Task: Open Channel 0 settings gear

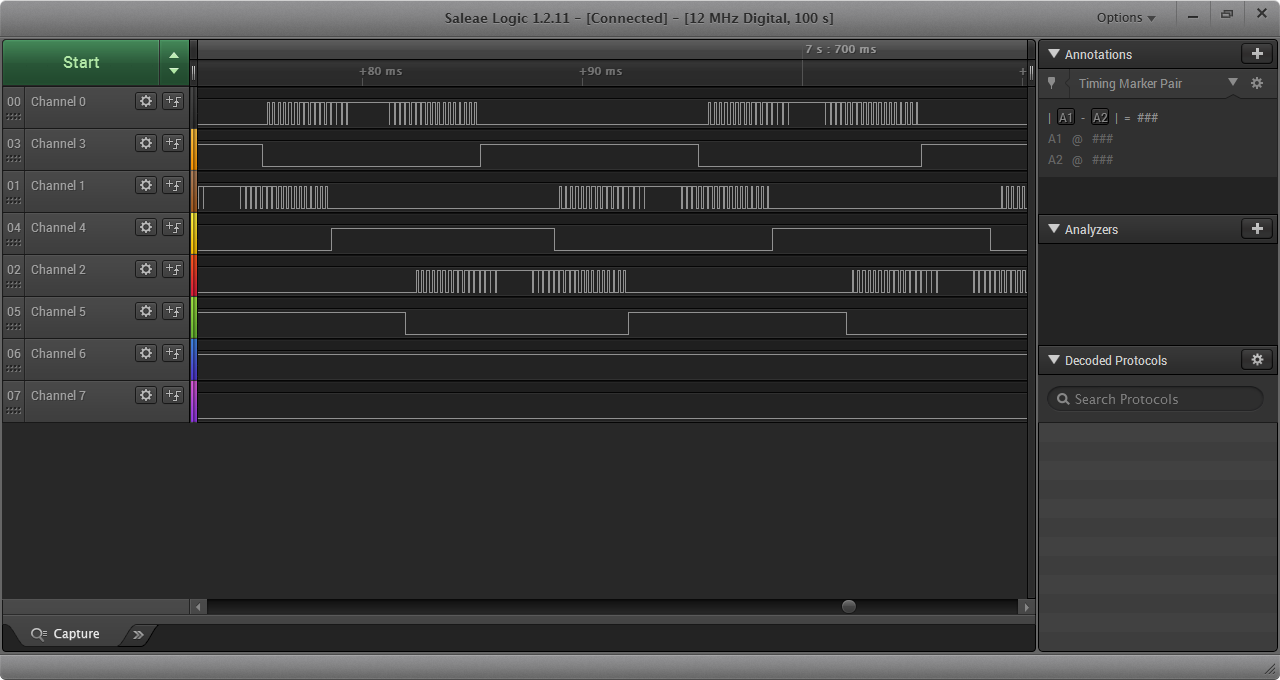Action: (x=146, y=101)
